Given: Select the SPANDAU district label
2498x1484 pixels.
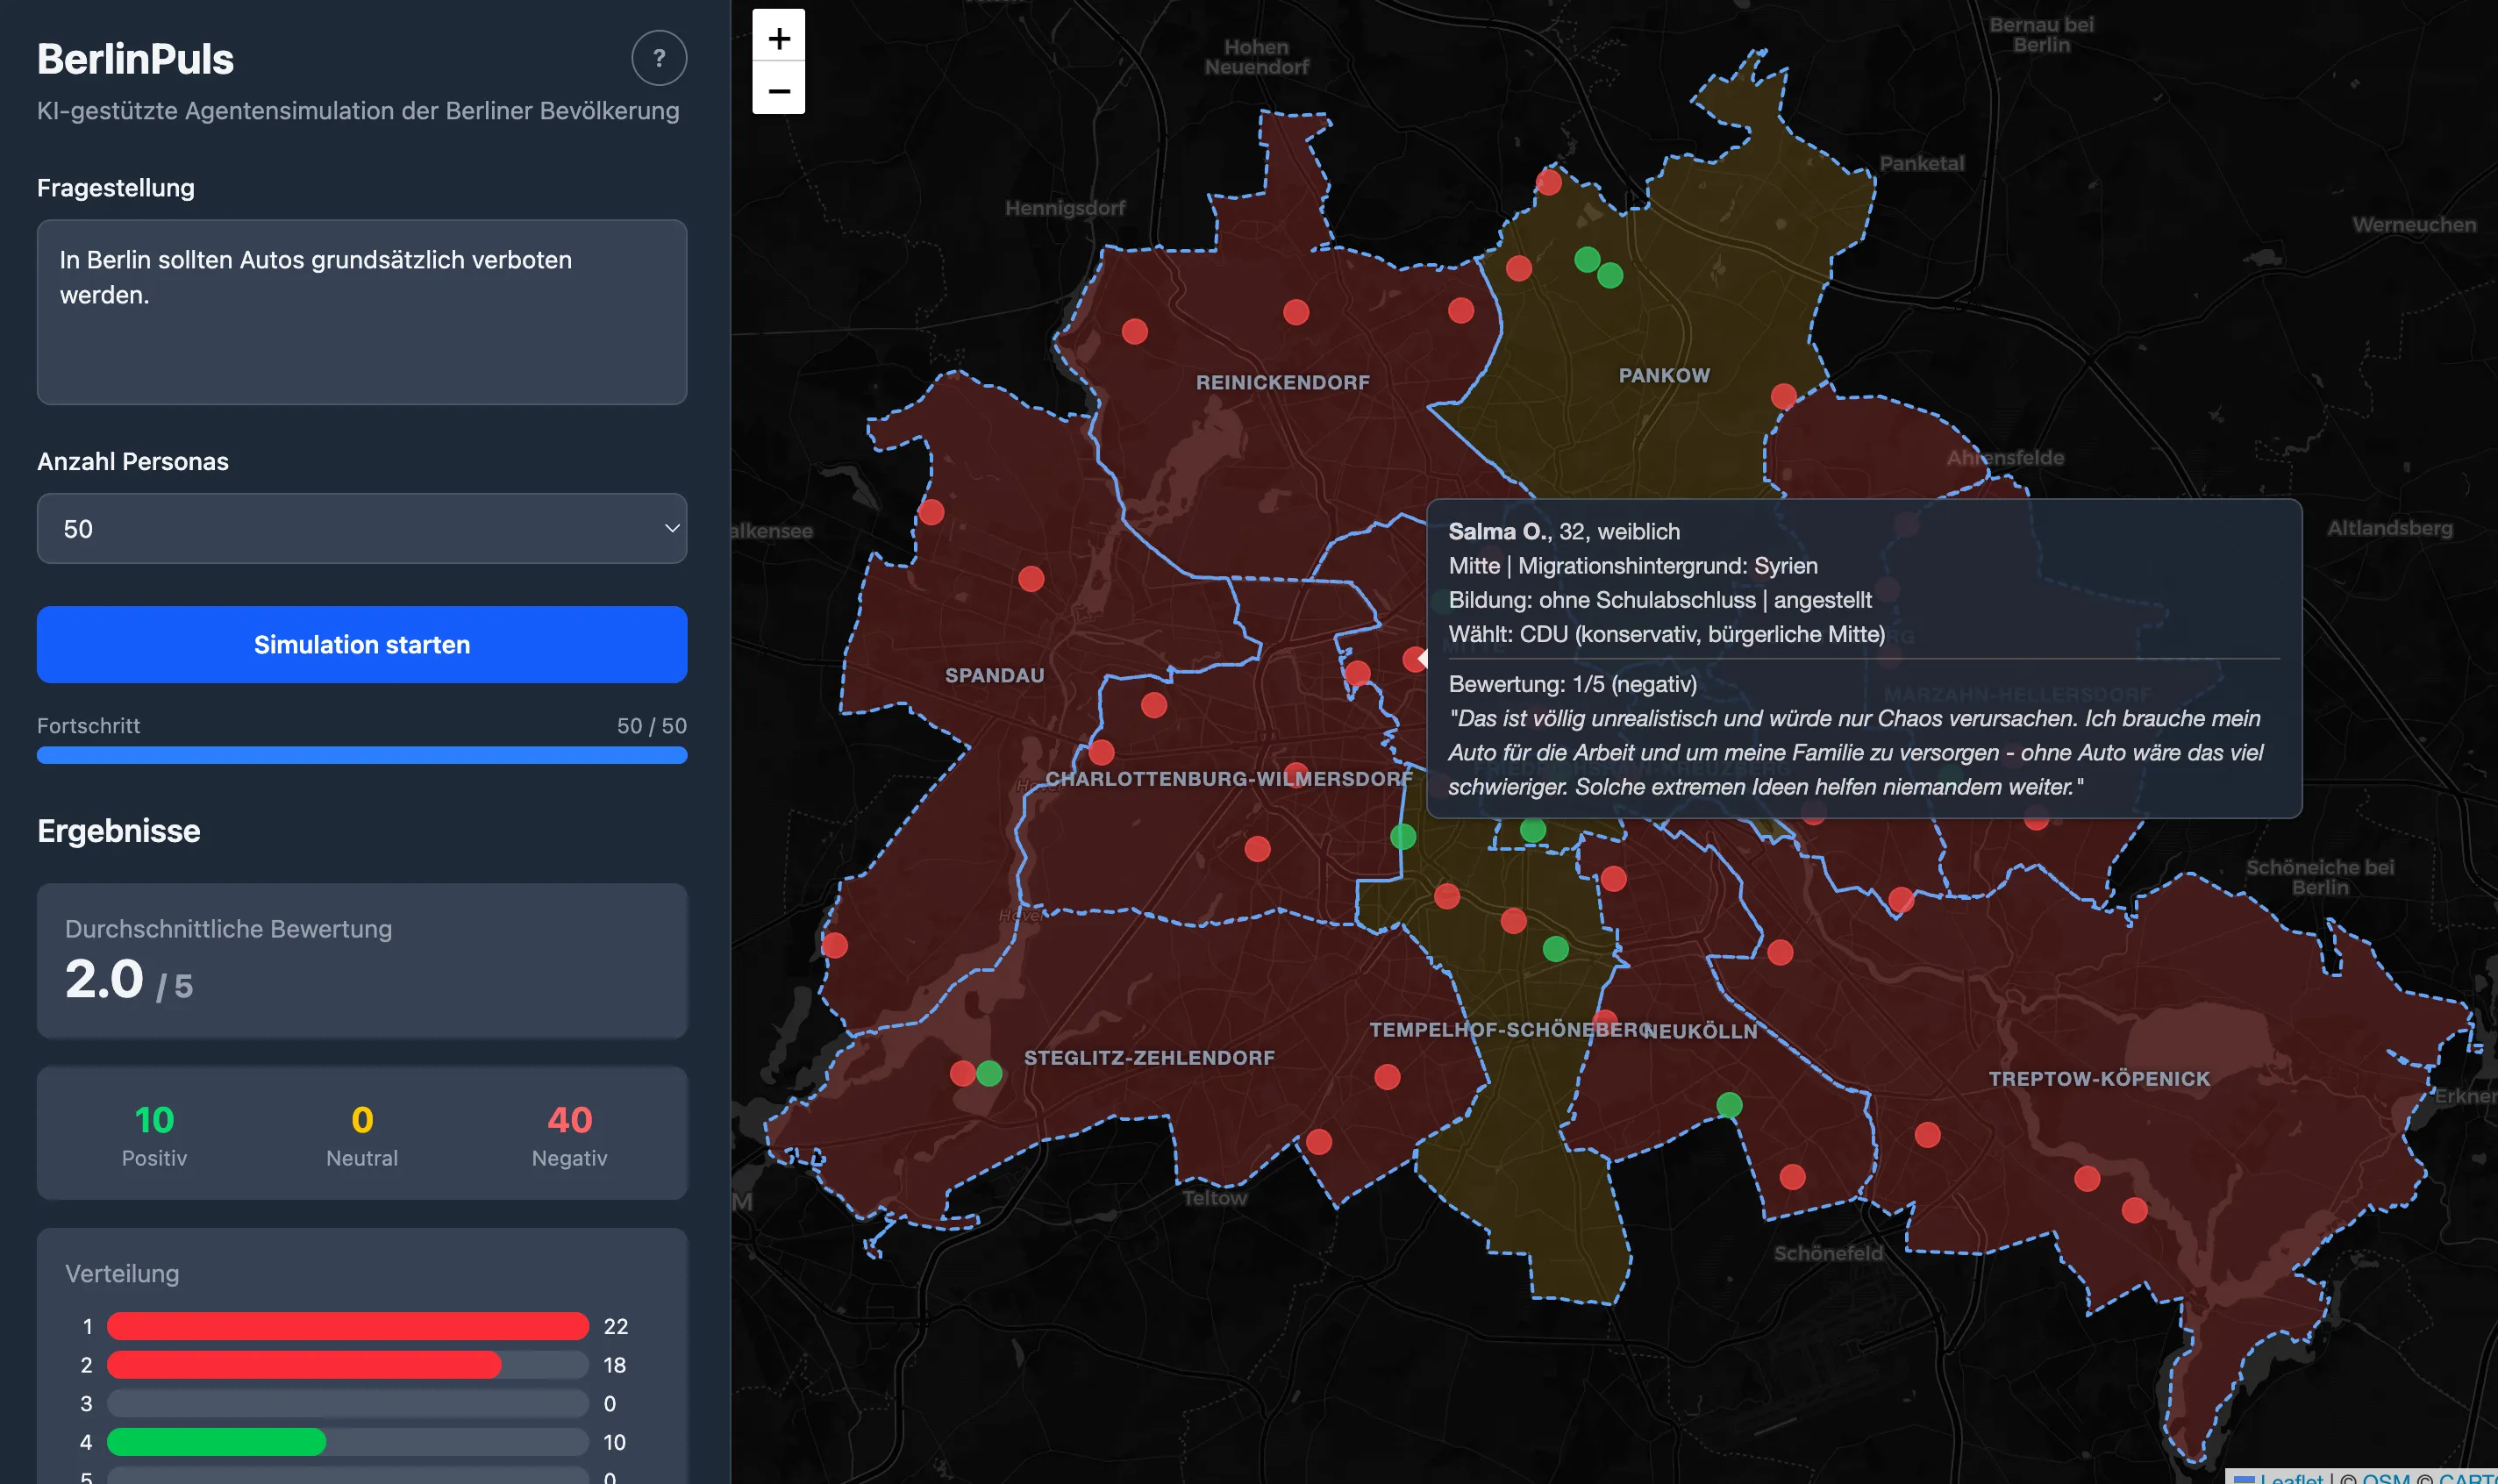Looking at the screenshot, I should click(994, 675).
